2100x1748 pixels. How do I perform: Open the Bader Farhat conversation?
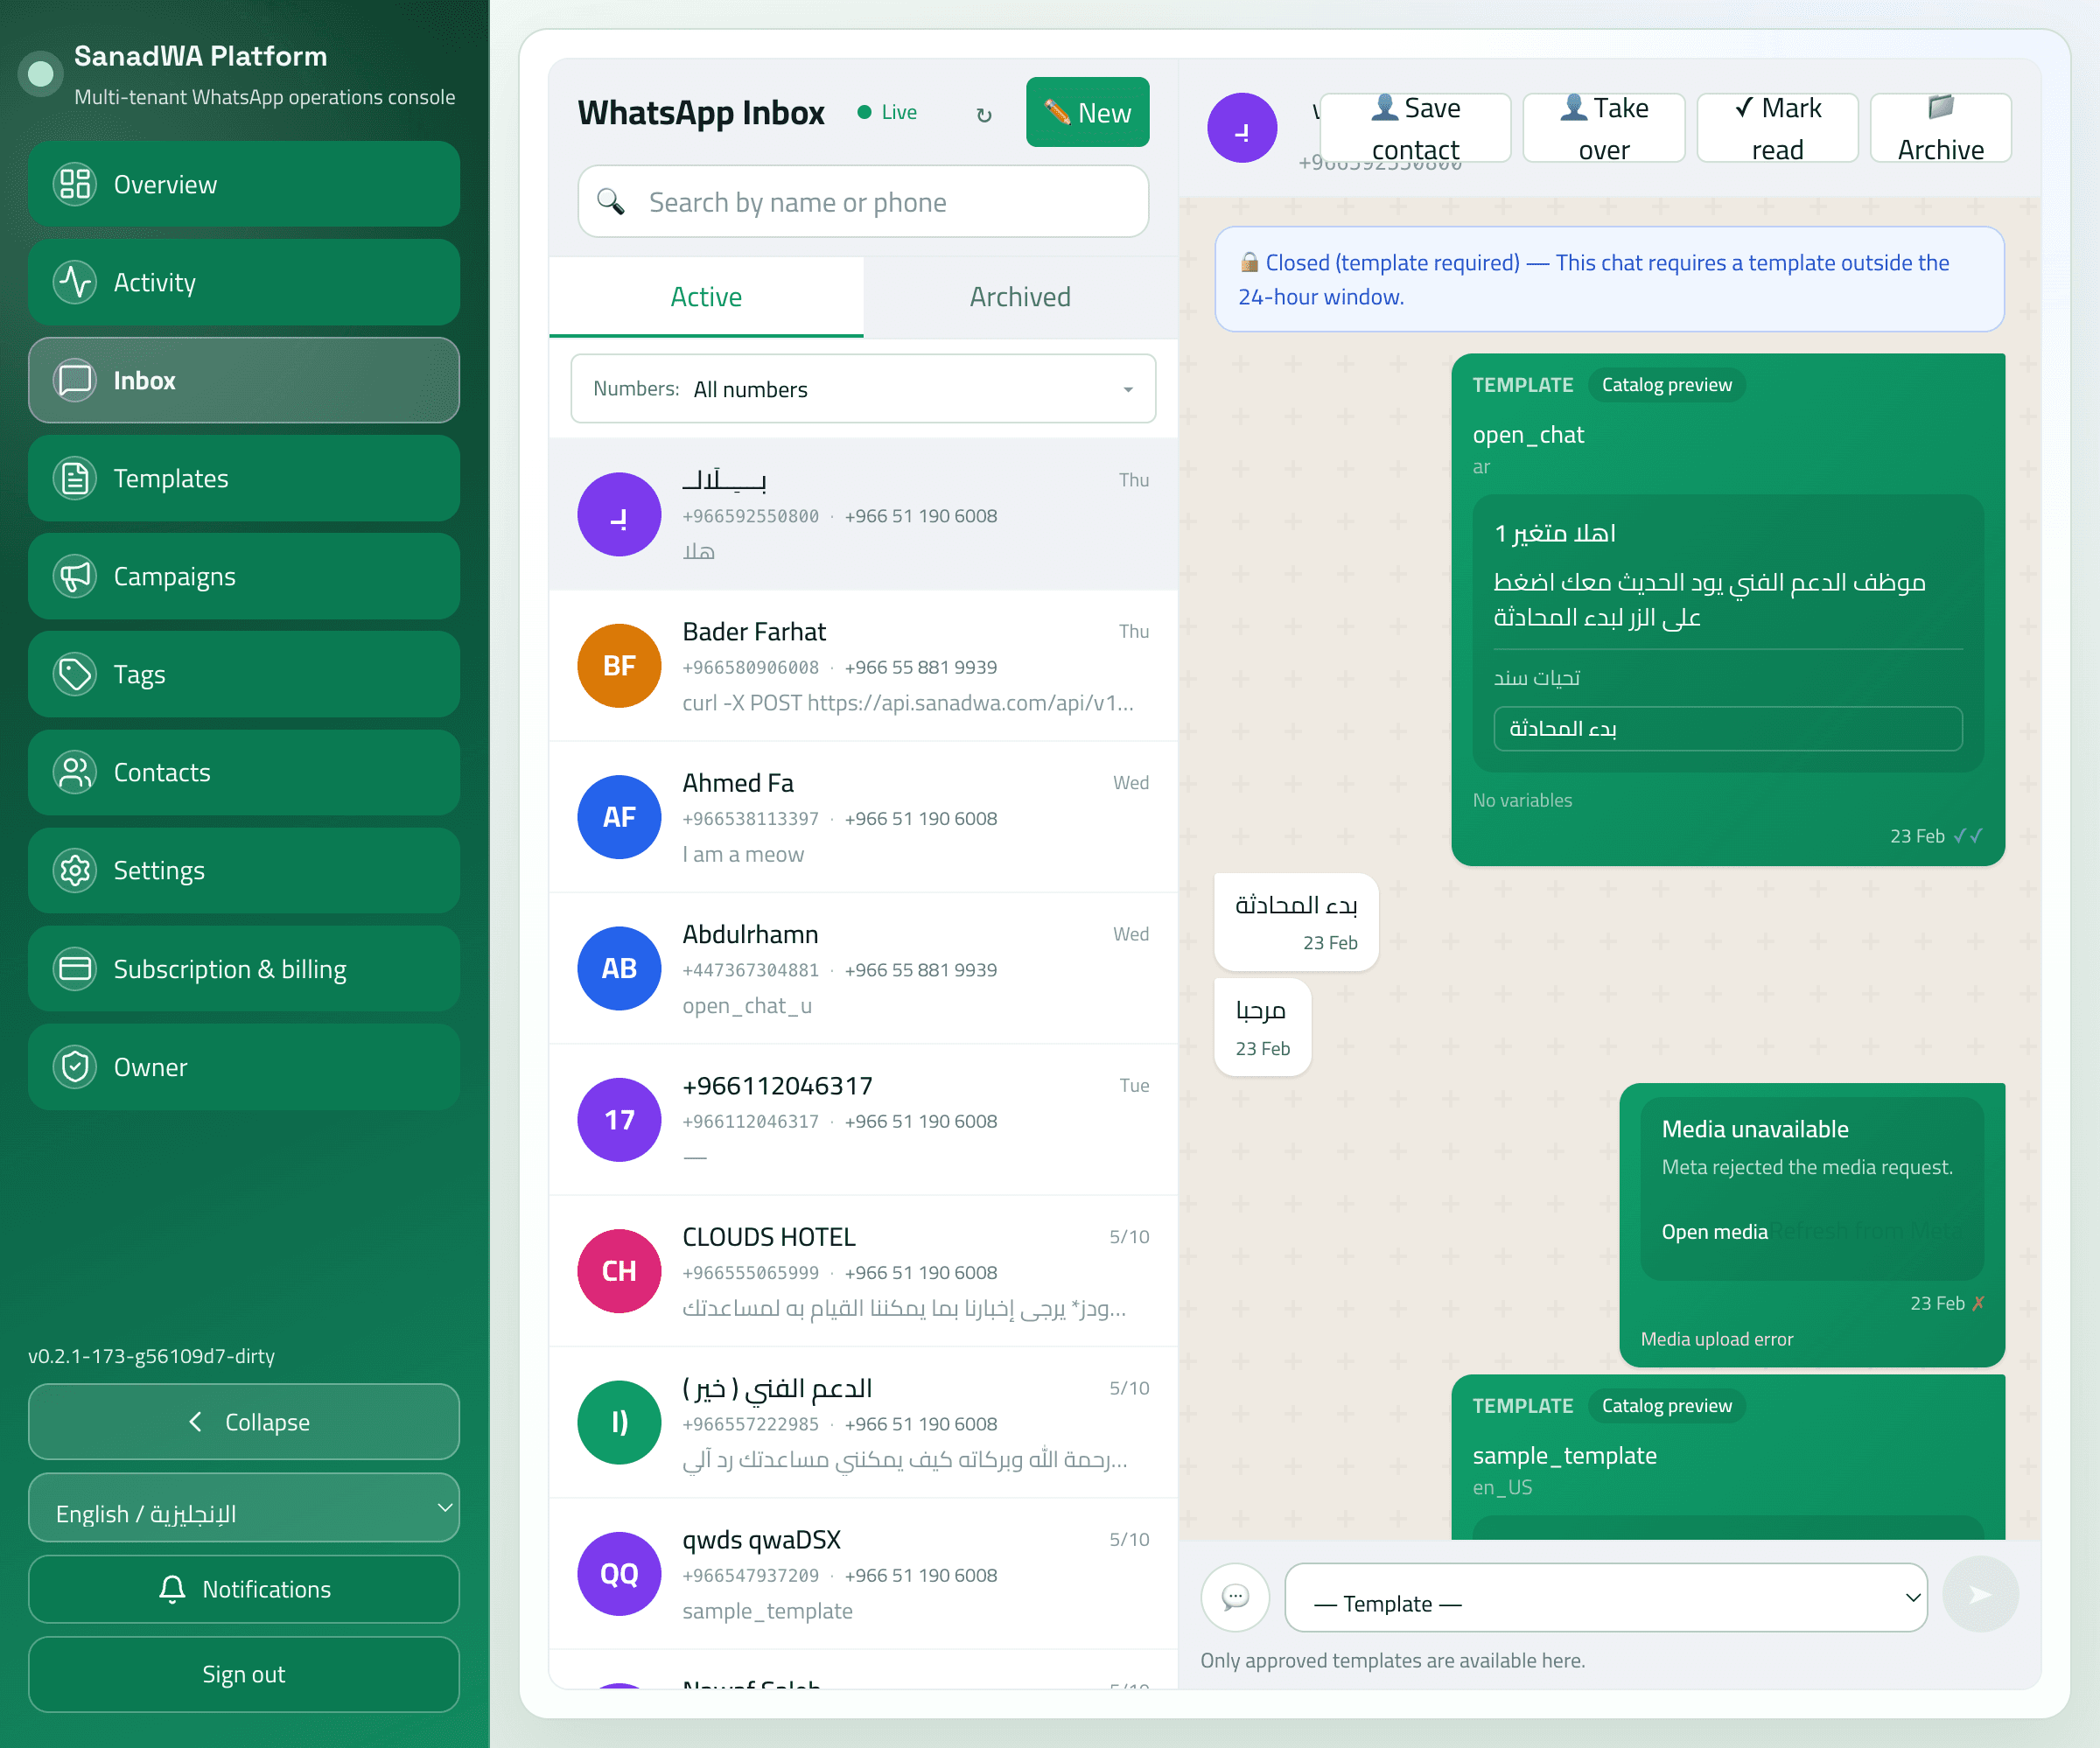[863, 666]
